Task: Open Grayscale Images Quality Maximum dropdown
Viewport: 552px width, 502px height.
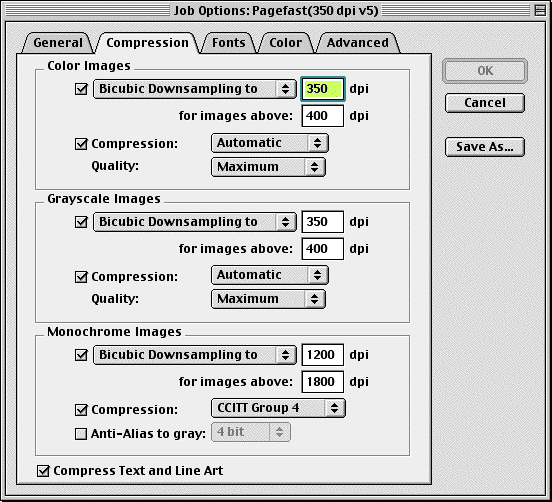Action: tap(268, 299)
